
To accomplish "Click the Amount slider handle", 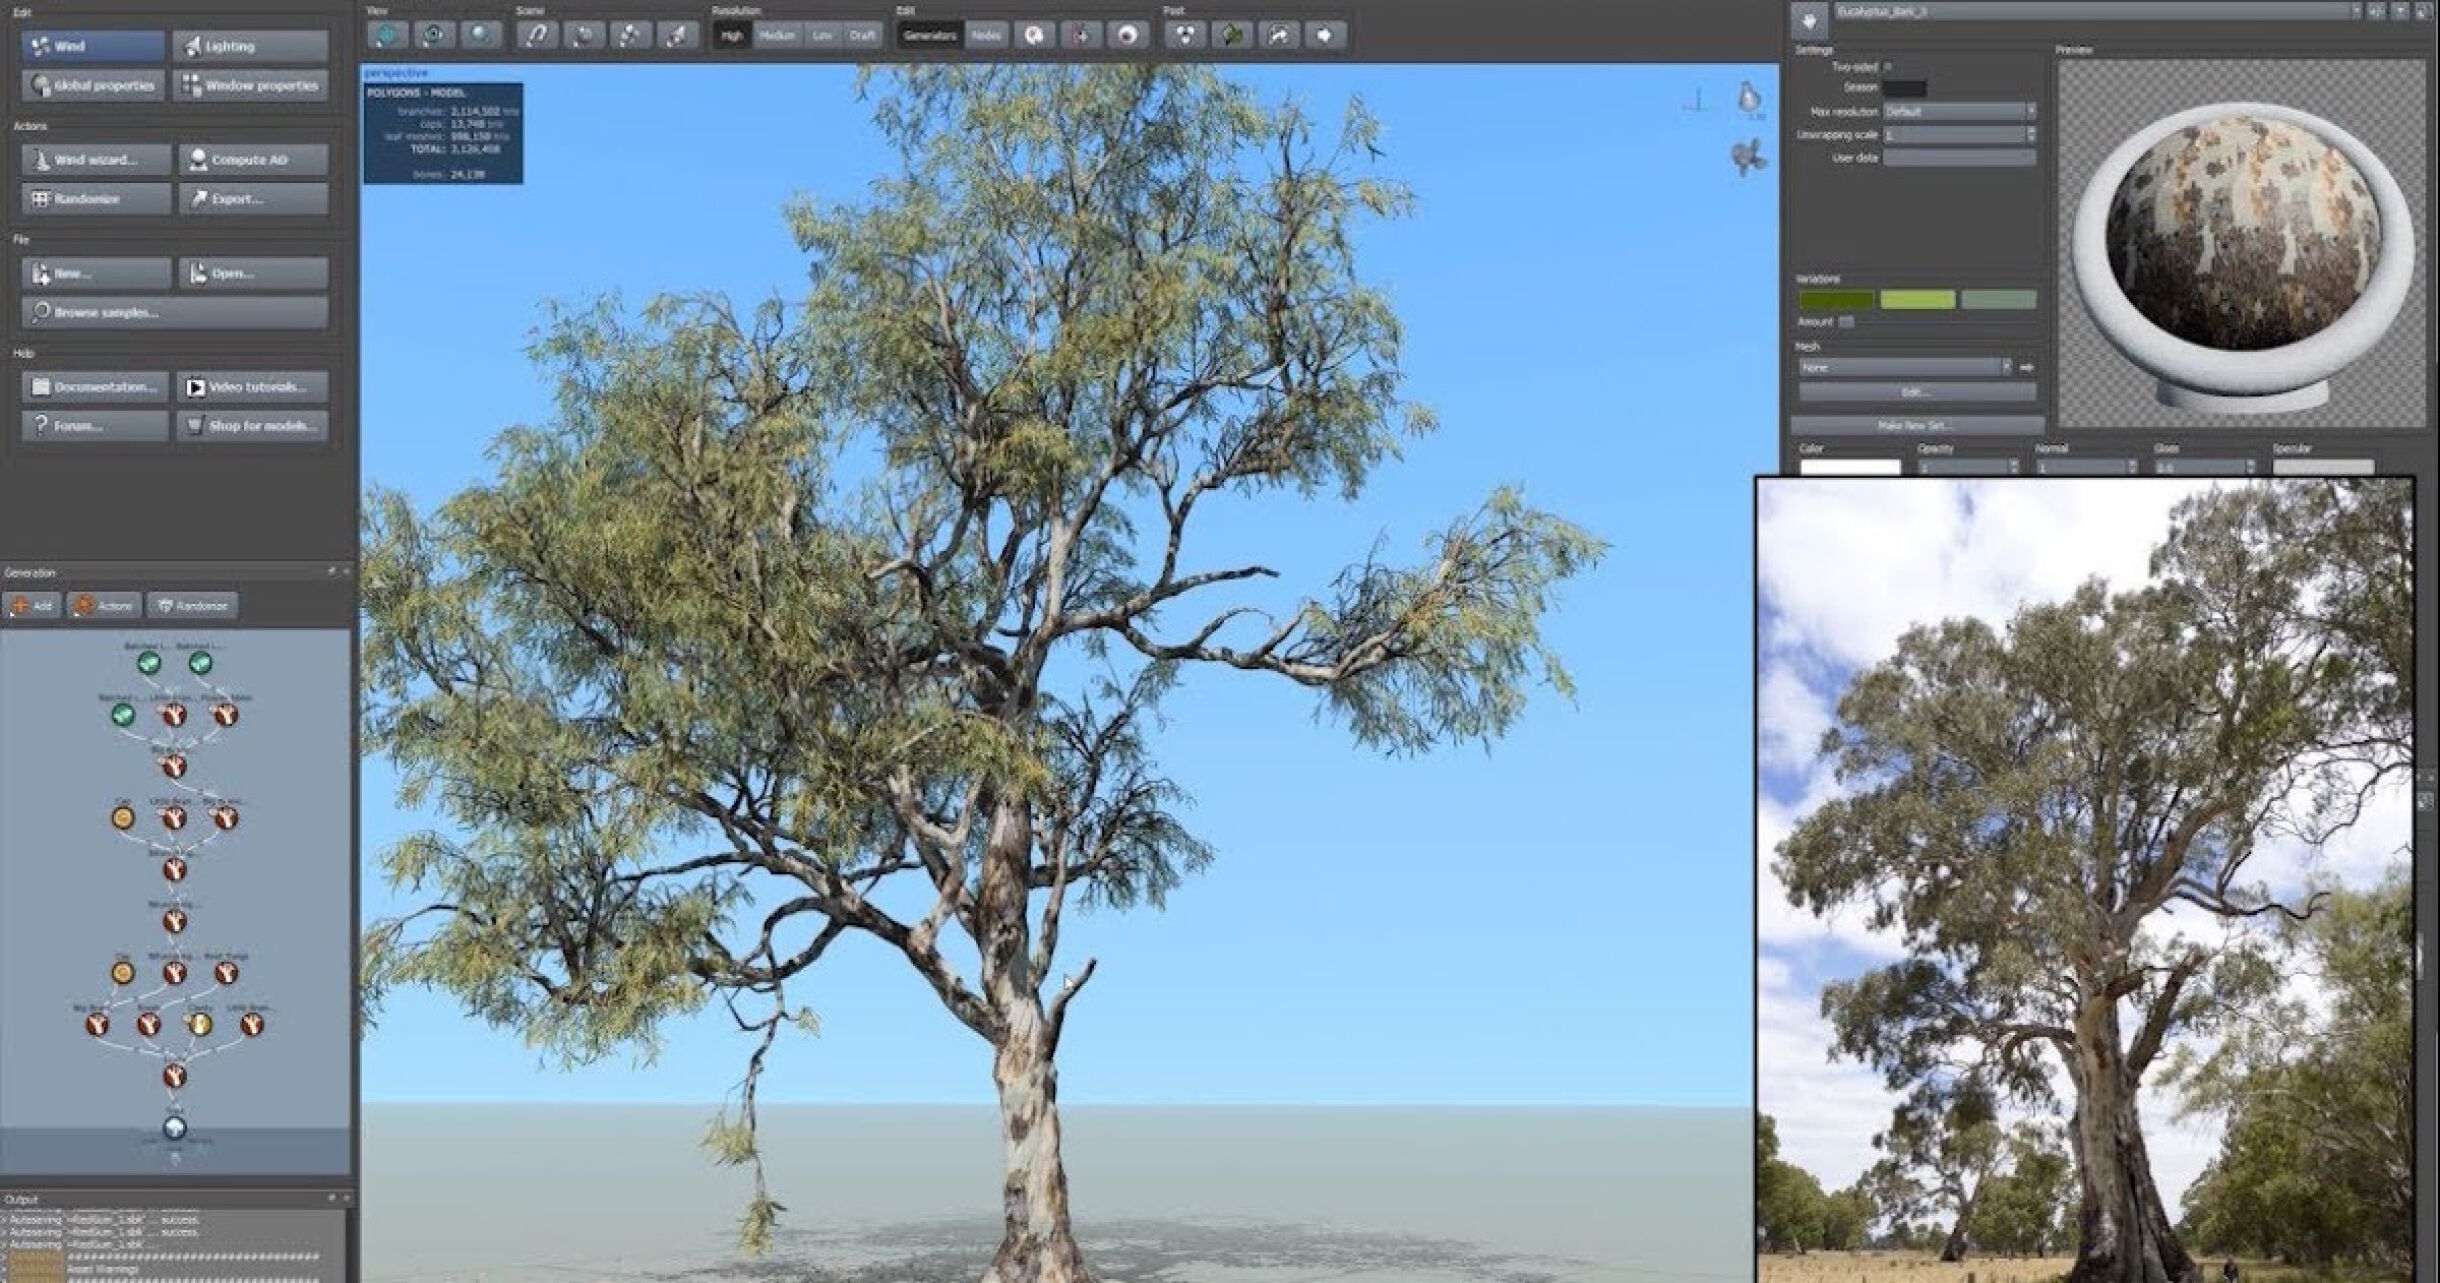I will pos(1846,321).
